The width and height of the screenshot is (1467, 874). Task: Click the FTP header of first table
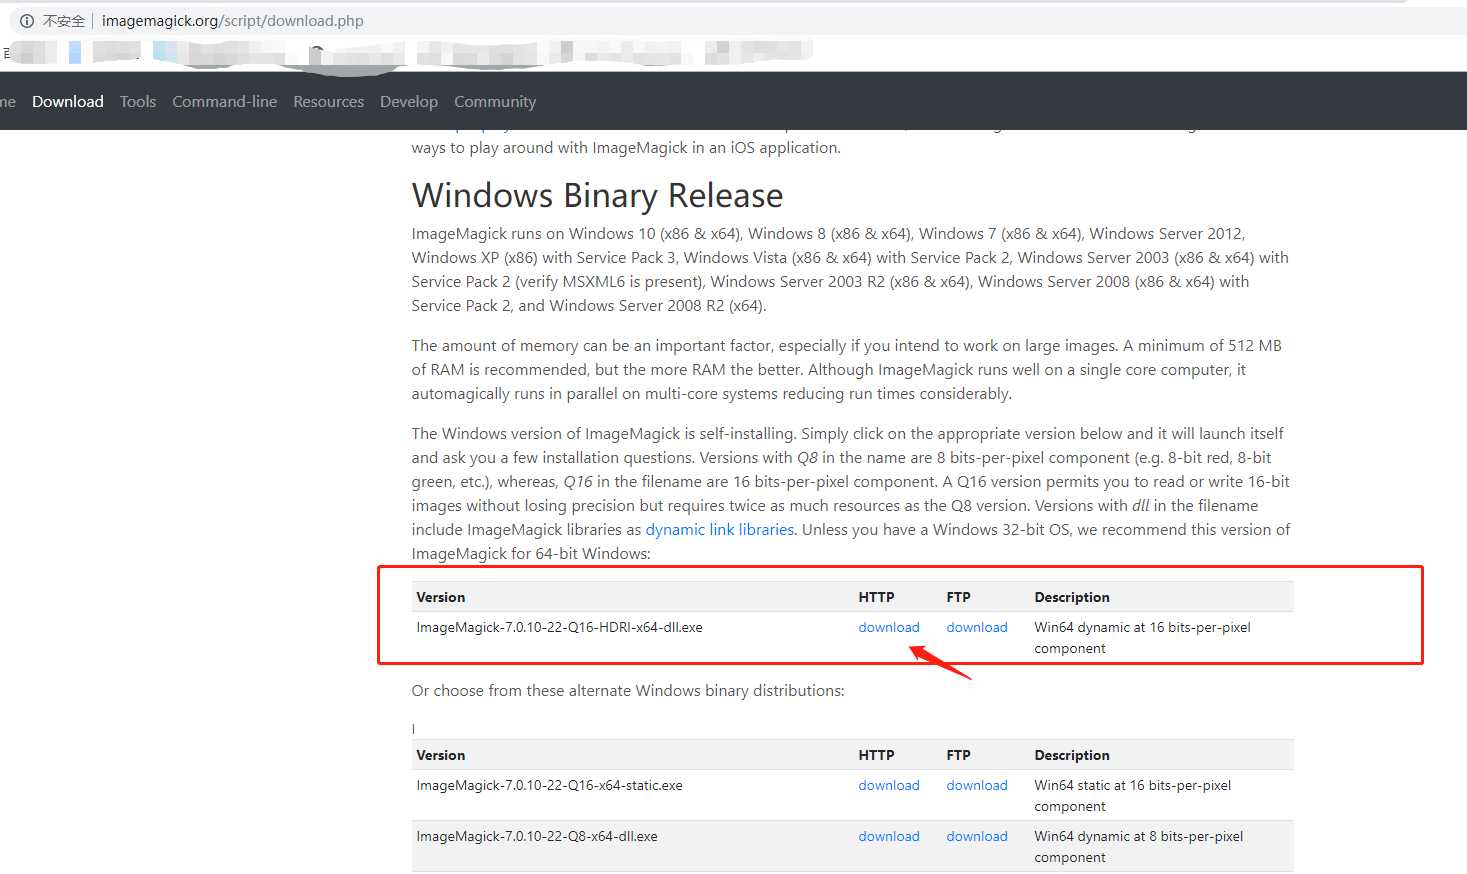(958, 597)
